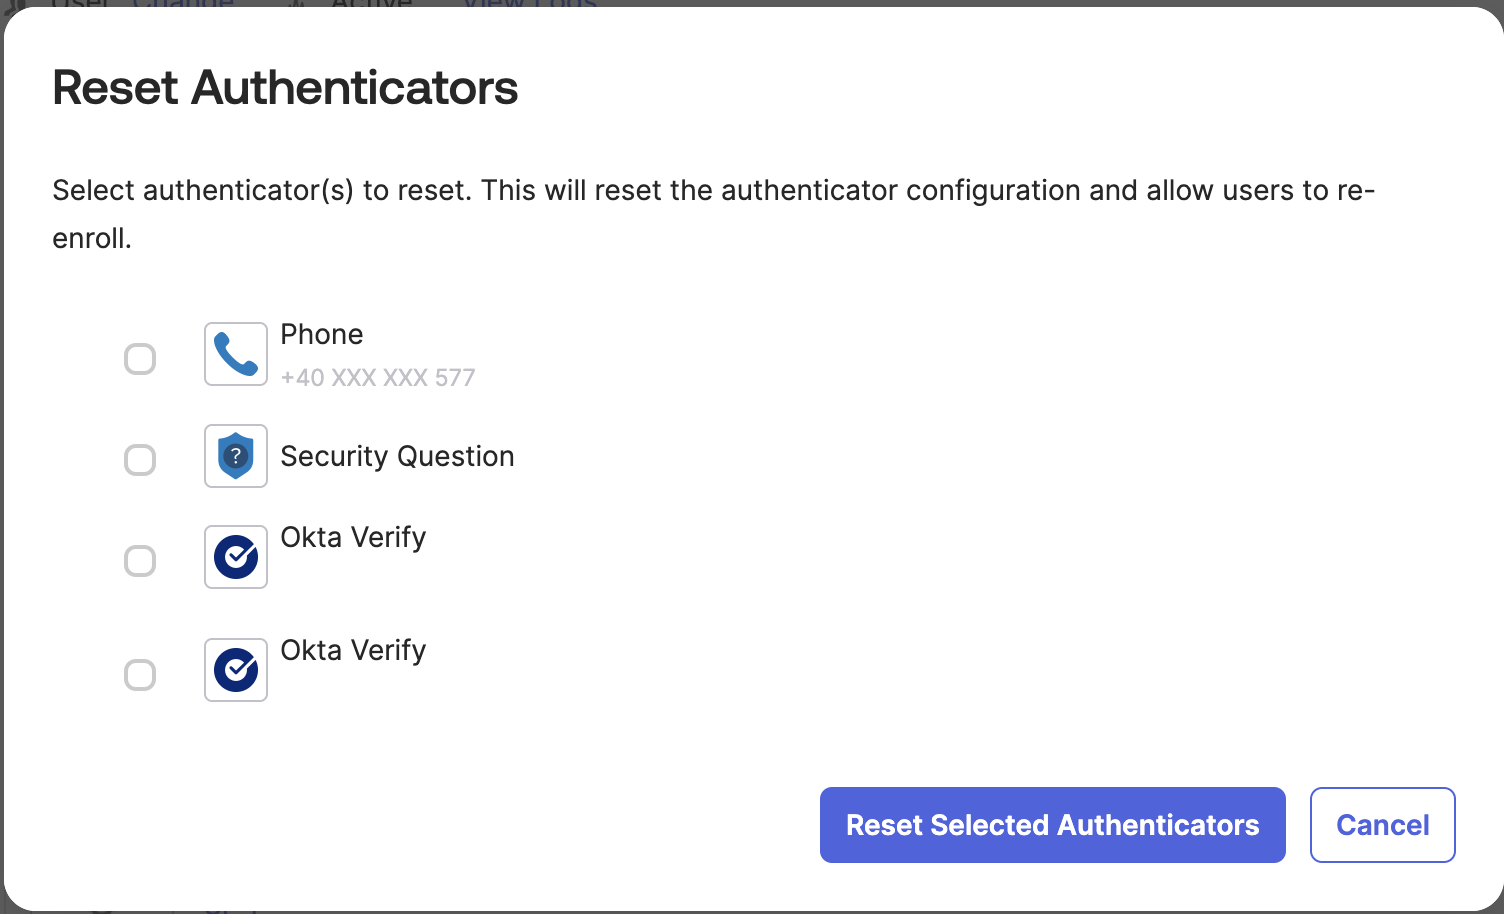Click the Security Question shield icon
The height and width of the screenshot is (914, 1504).
[236, 456]
